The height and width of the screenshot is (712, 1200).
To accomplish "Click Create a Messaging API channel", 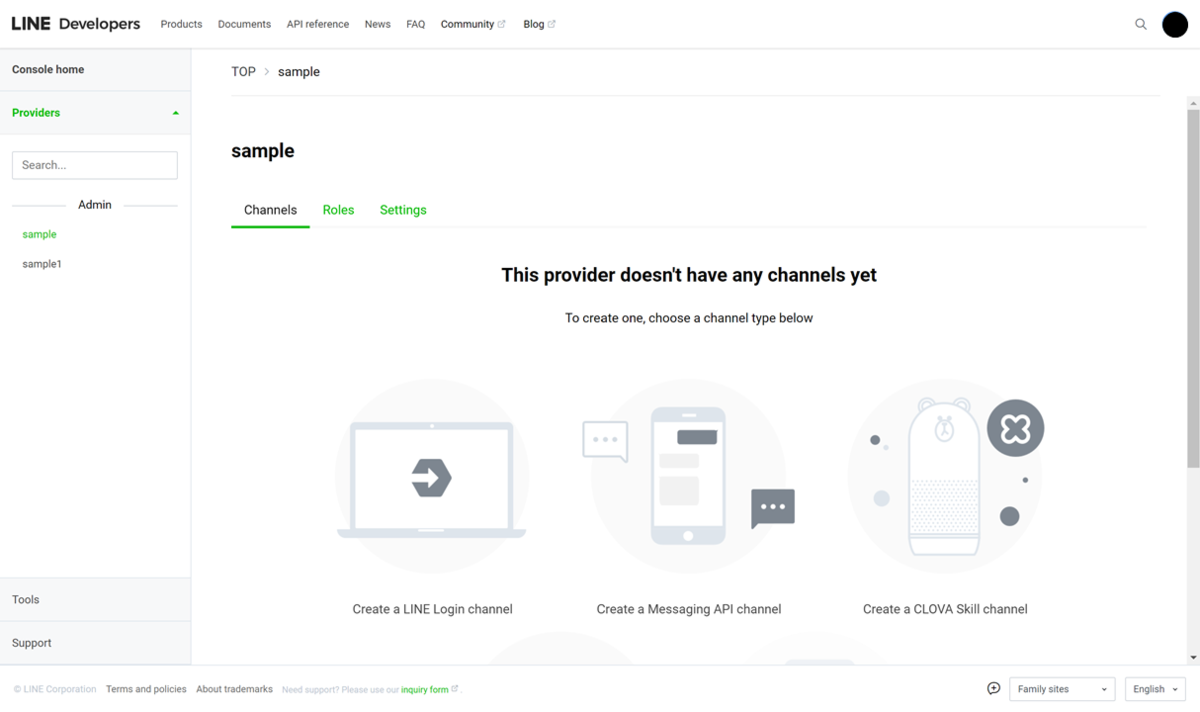I will tap(689, 609).
